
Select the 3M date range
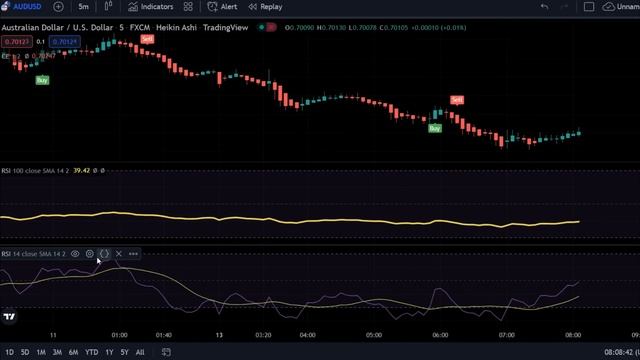tap(57, 352)
